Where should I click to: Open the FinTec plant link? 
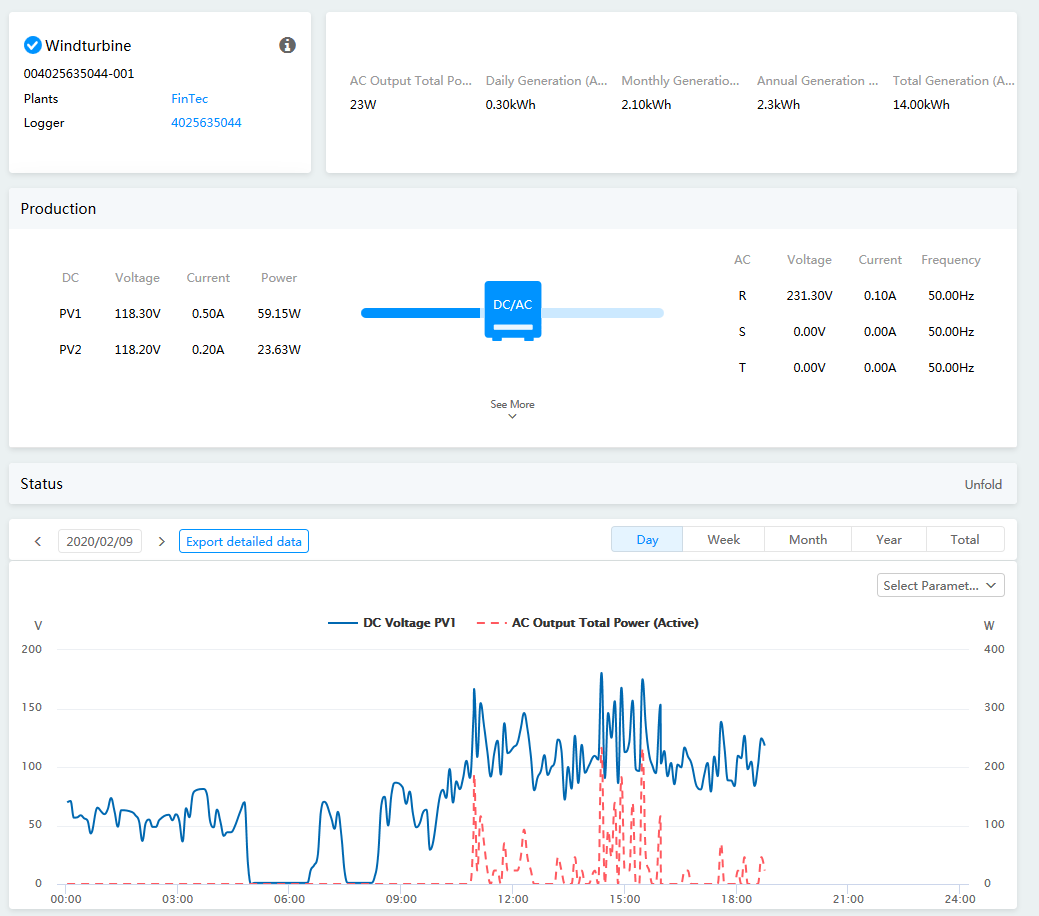pyautogui.click(x=189, y=99)
